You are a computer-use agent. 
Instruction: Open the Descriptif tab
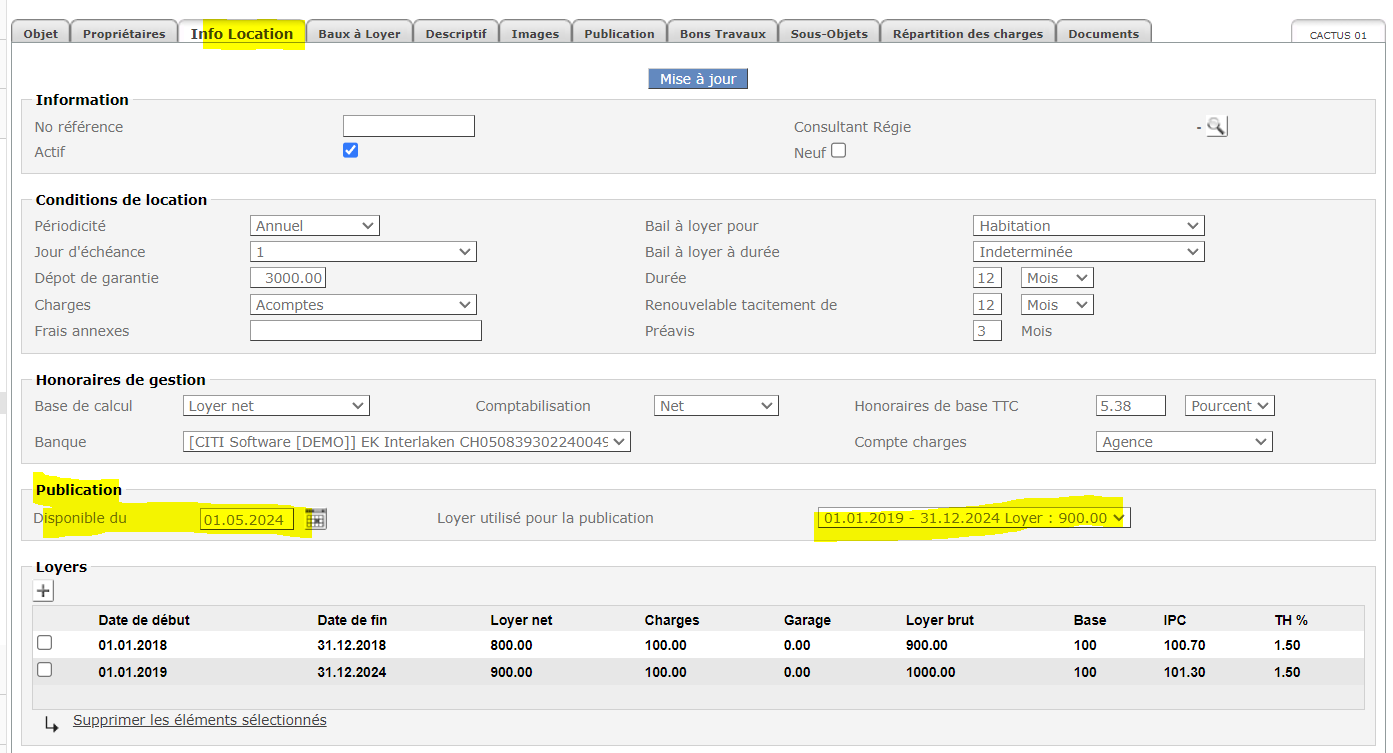[x=456, y=34]
